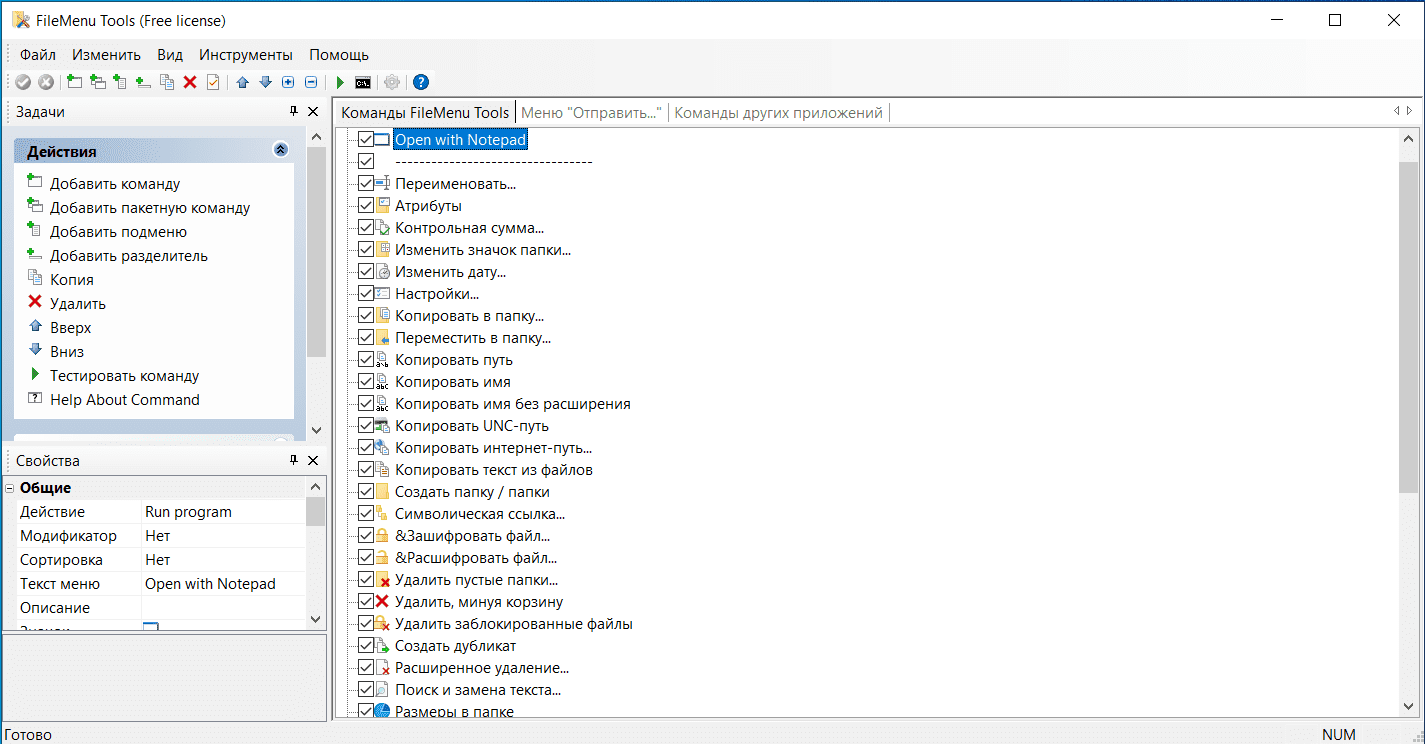The image size is (1425, 744).
Task: Switch to Команды других приложений tab
Action: pos(778,113)
